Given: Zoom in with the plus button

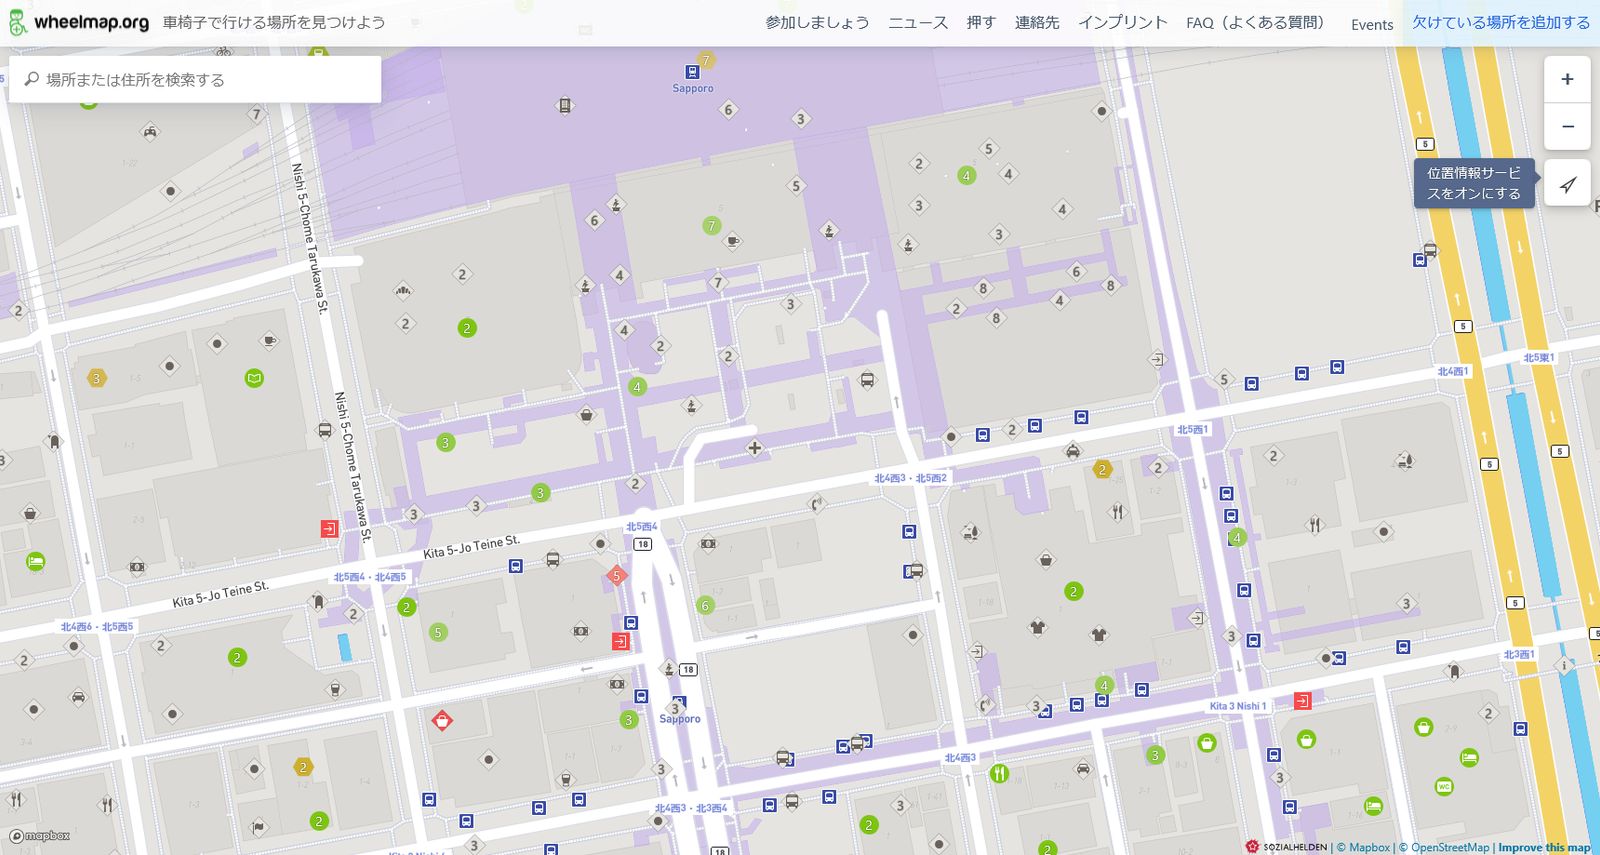Looking at the screenshot, I should pyautogui.click(x=1567, y=79).
